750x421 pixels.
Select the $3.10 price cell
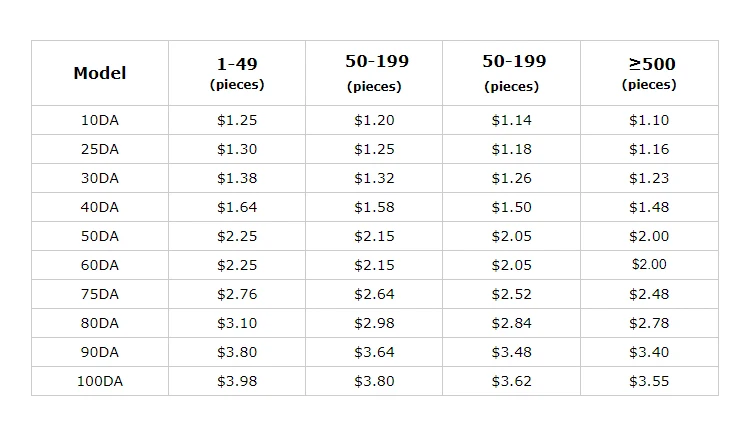point(237,323)
